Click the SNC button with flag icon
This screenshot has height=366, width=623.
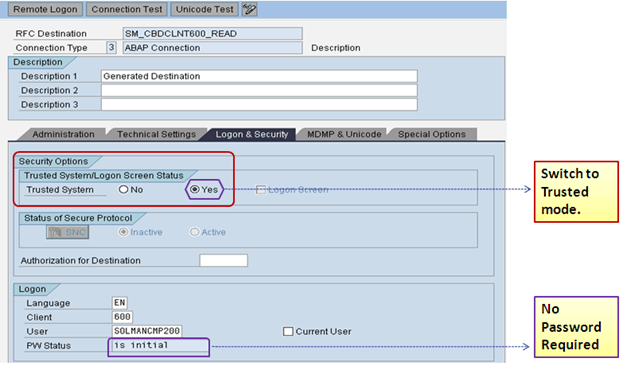tap(68, 232)
